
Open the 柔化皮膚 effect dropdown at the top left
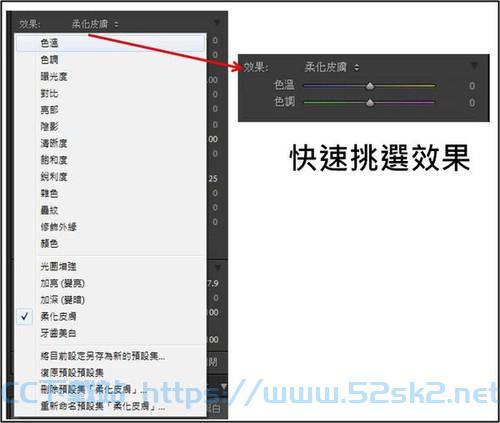pyautogui.click(x=95, y=24)
